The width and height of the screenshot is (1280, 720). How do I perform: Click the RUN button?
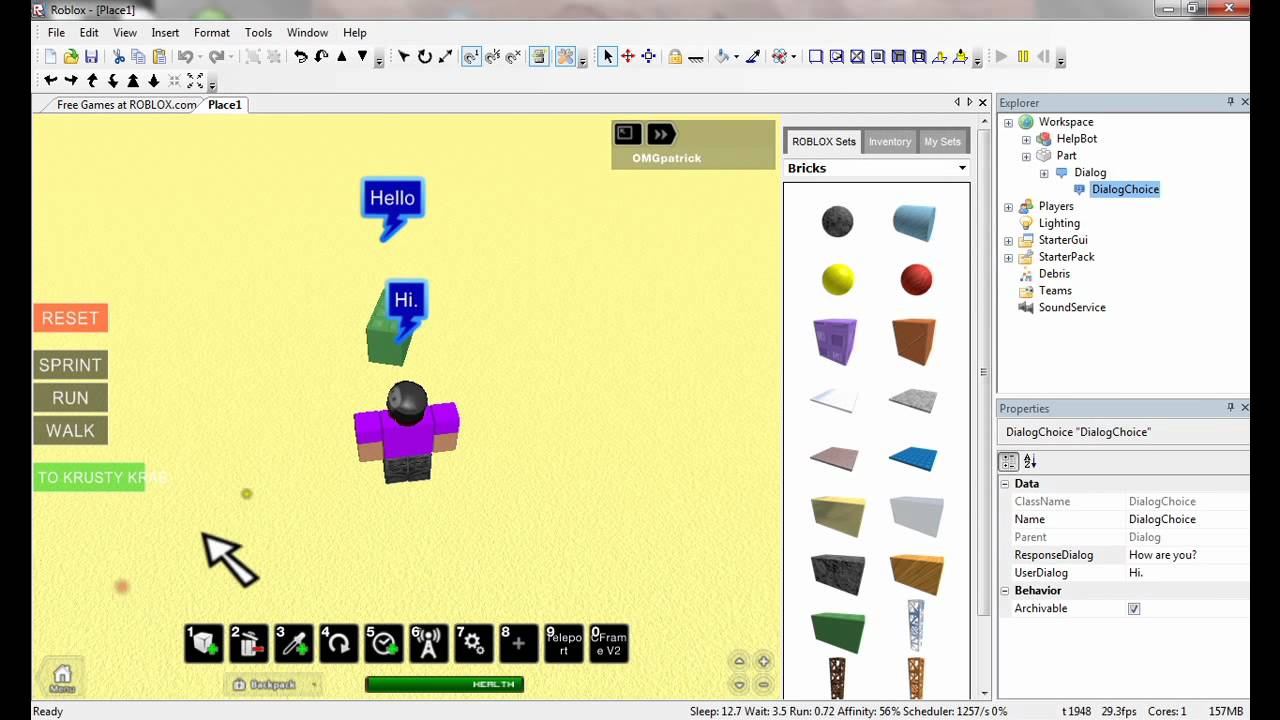tap(70, 398)
